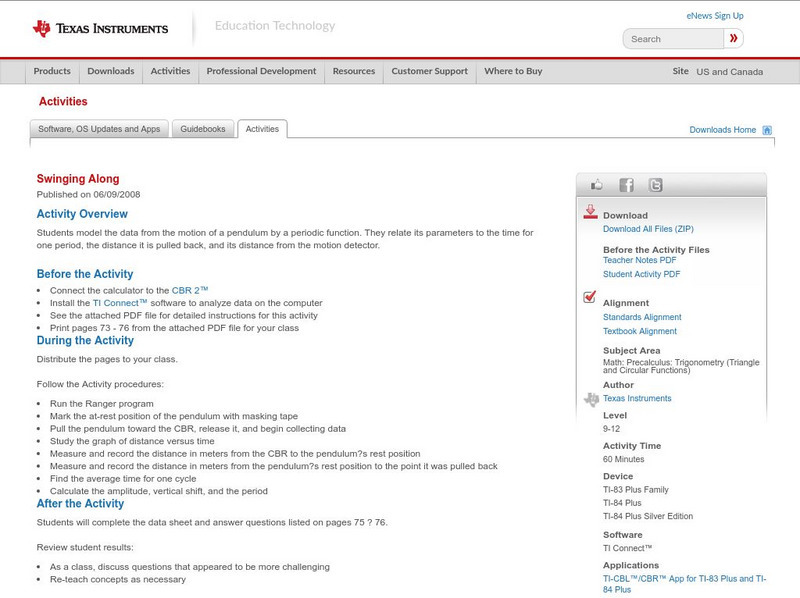
Task: Click the After the Activity heading
Action: pyautogui.click(x=80, y=504)
